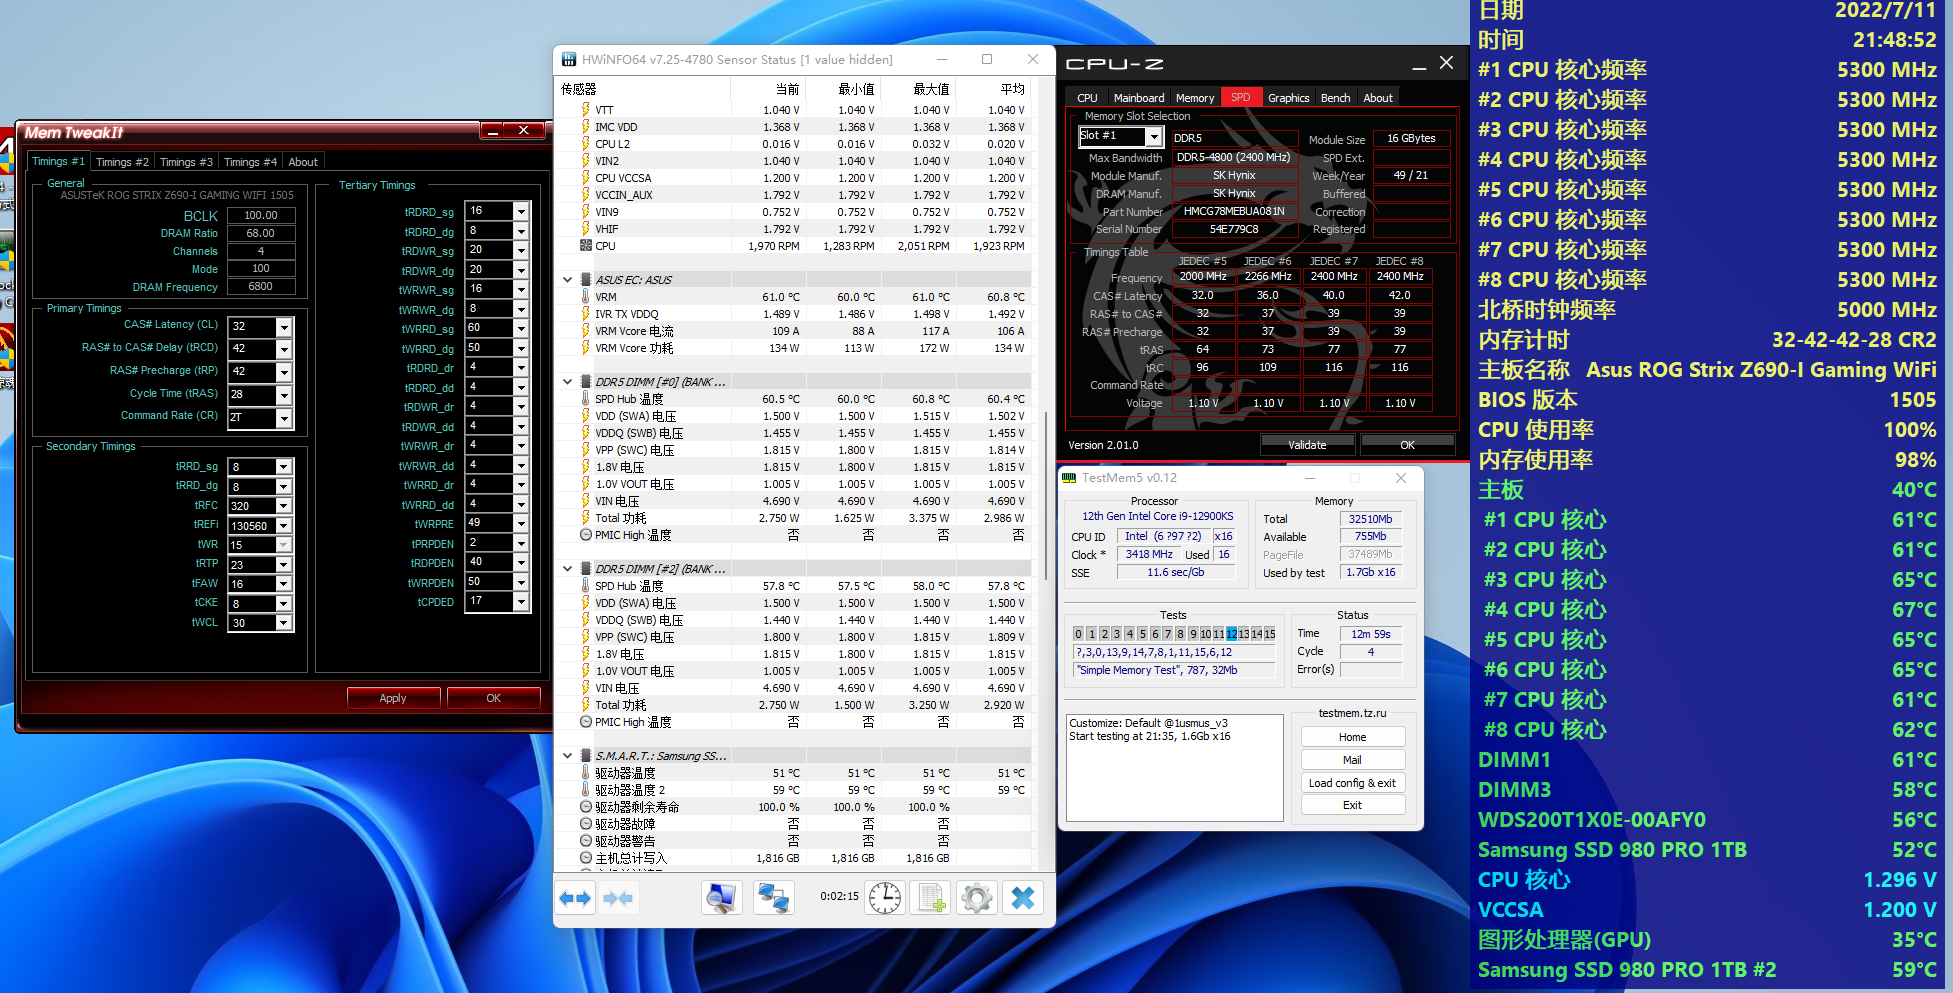Click Home button in TestMem5
The width and height of the screenshot is (1953, 993).
click(x=1352, y=737)
